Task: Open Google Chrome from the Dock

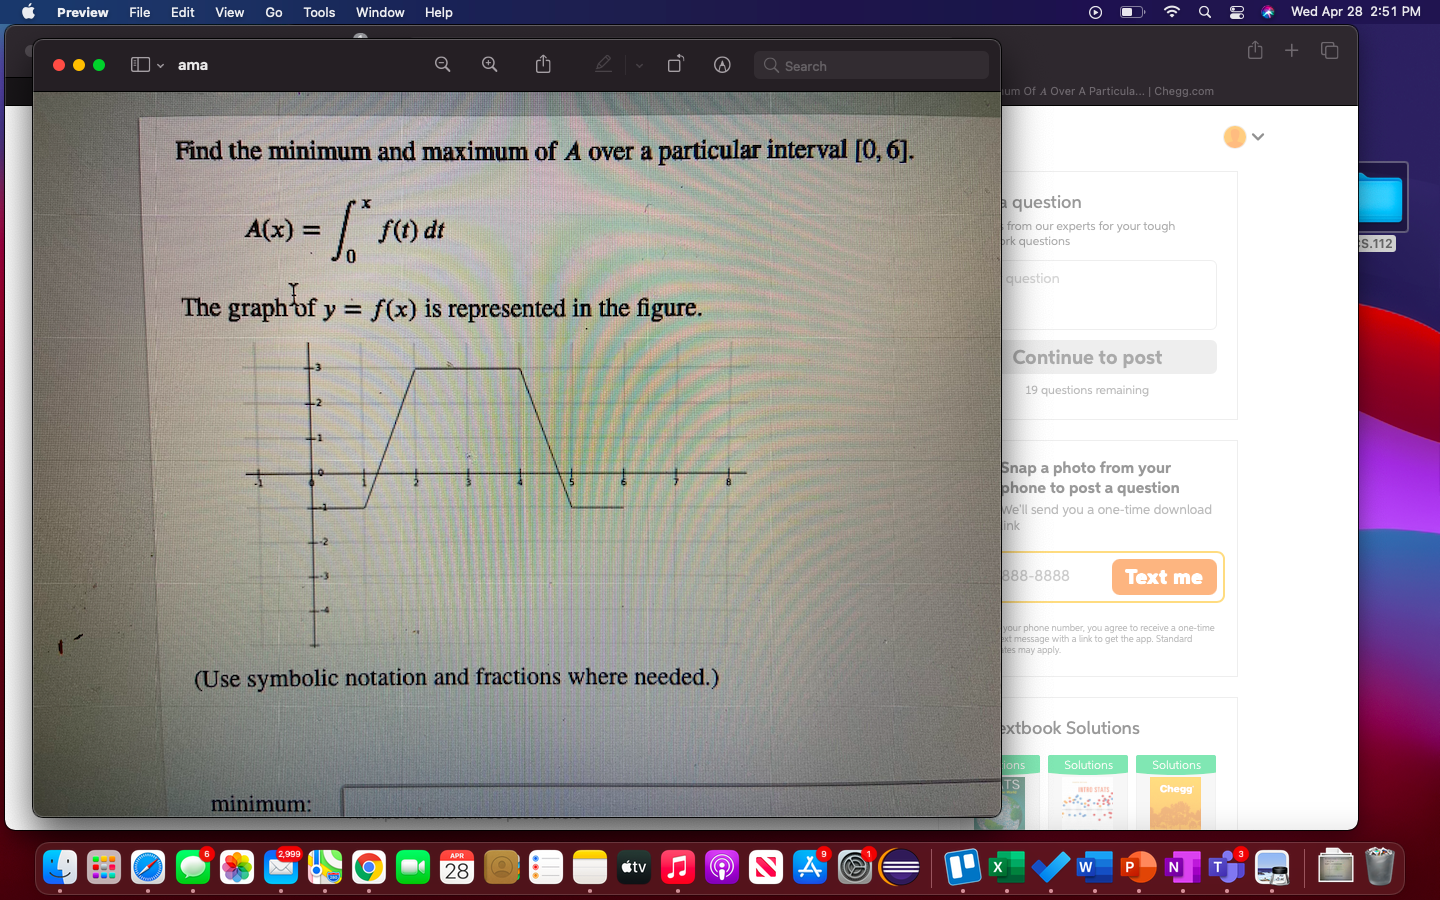Action: [x=369, y=867]
